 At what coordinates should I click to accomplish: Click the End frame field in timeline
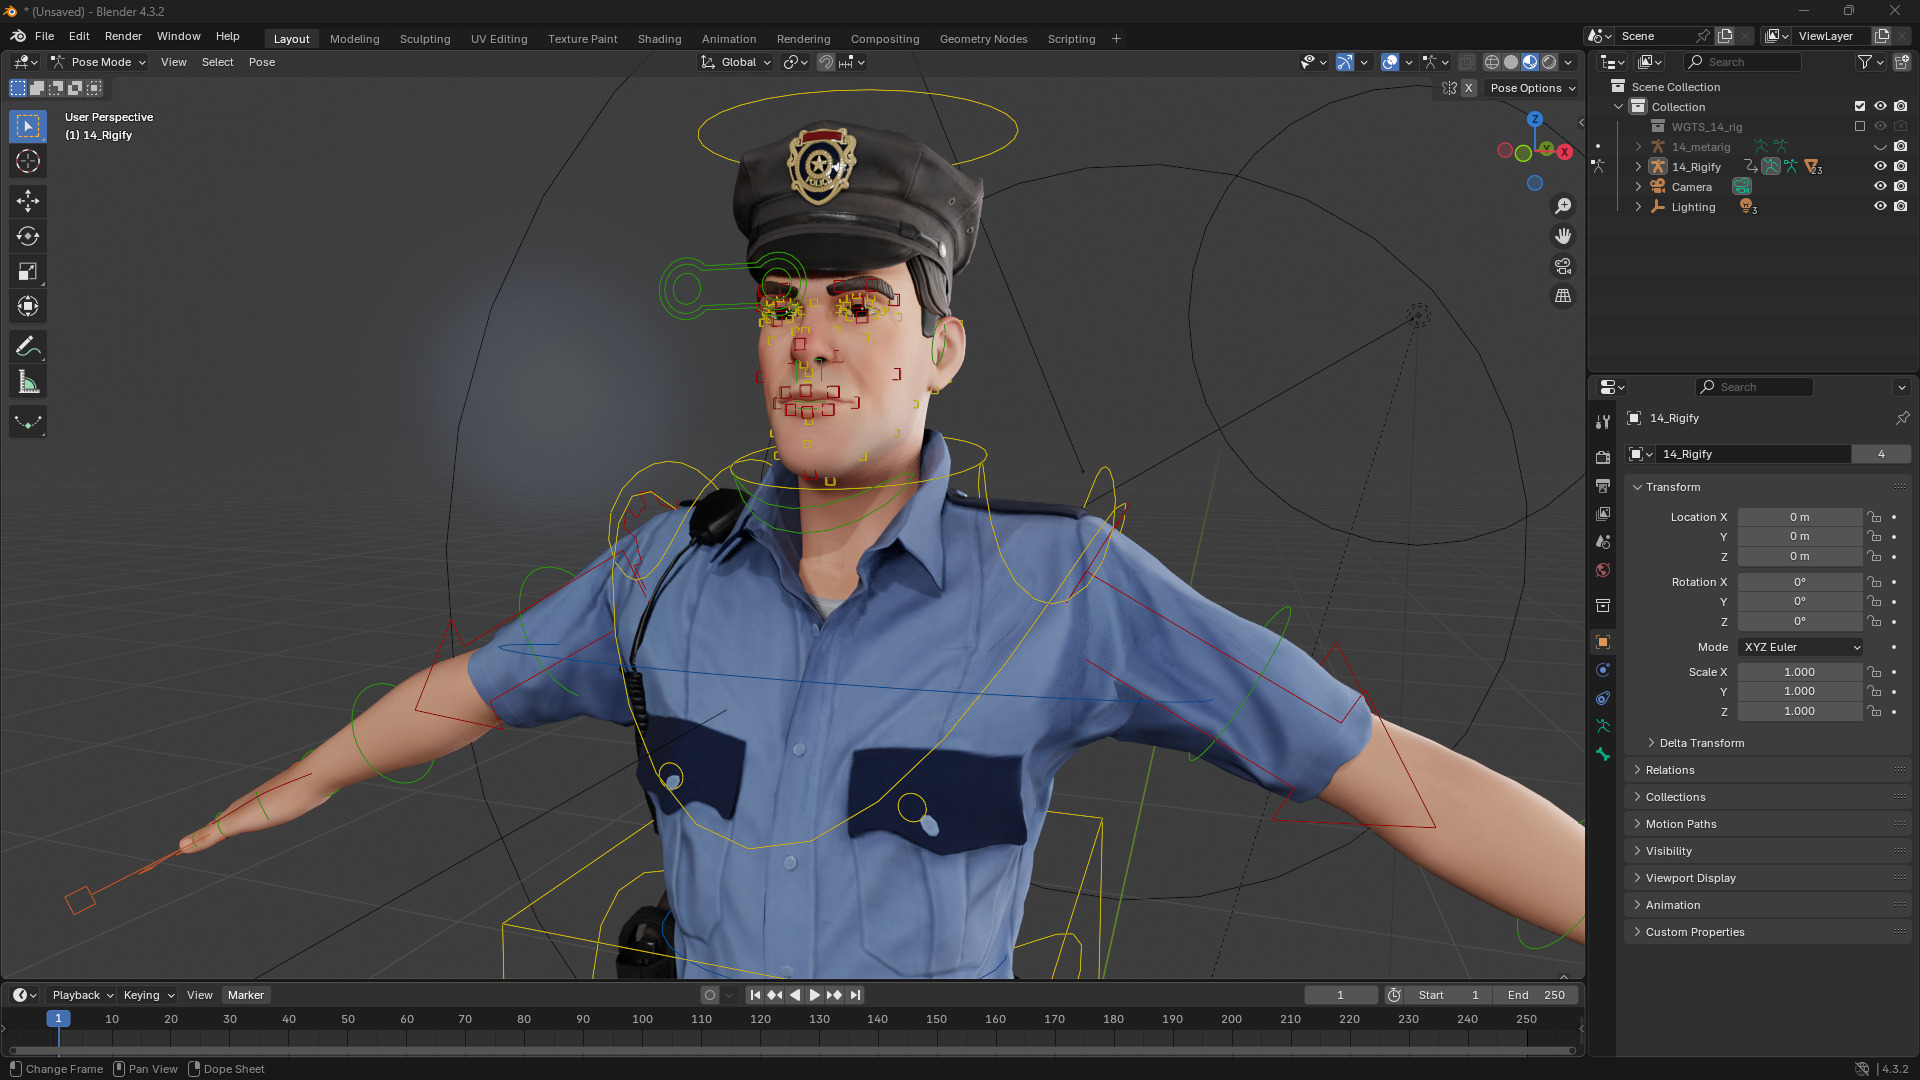1536,995
